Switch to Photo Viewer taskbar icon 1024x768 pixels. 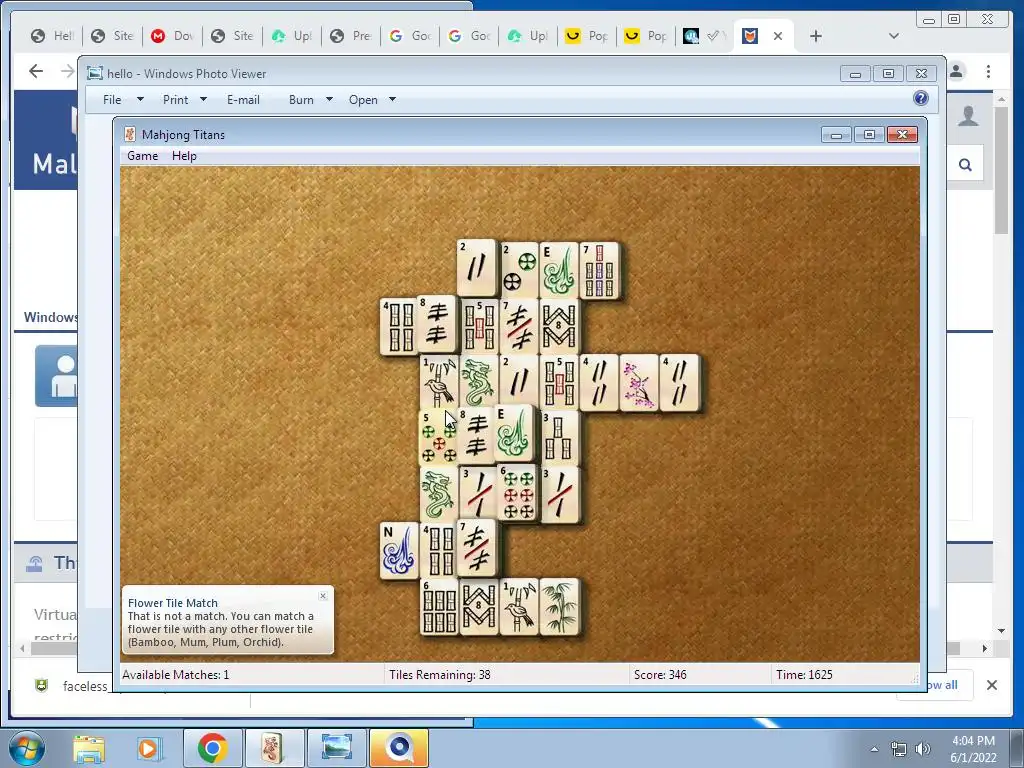pos(336,748)
